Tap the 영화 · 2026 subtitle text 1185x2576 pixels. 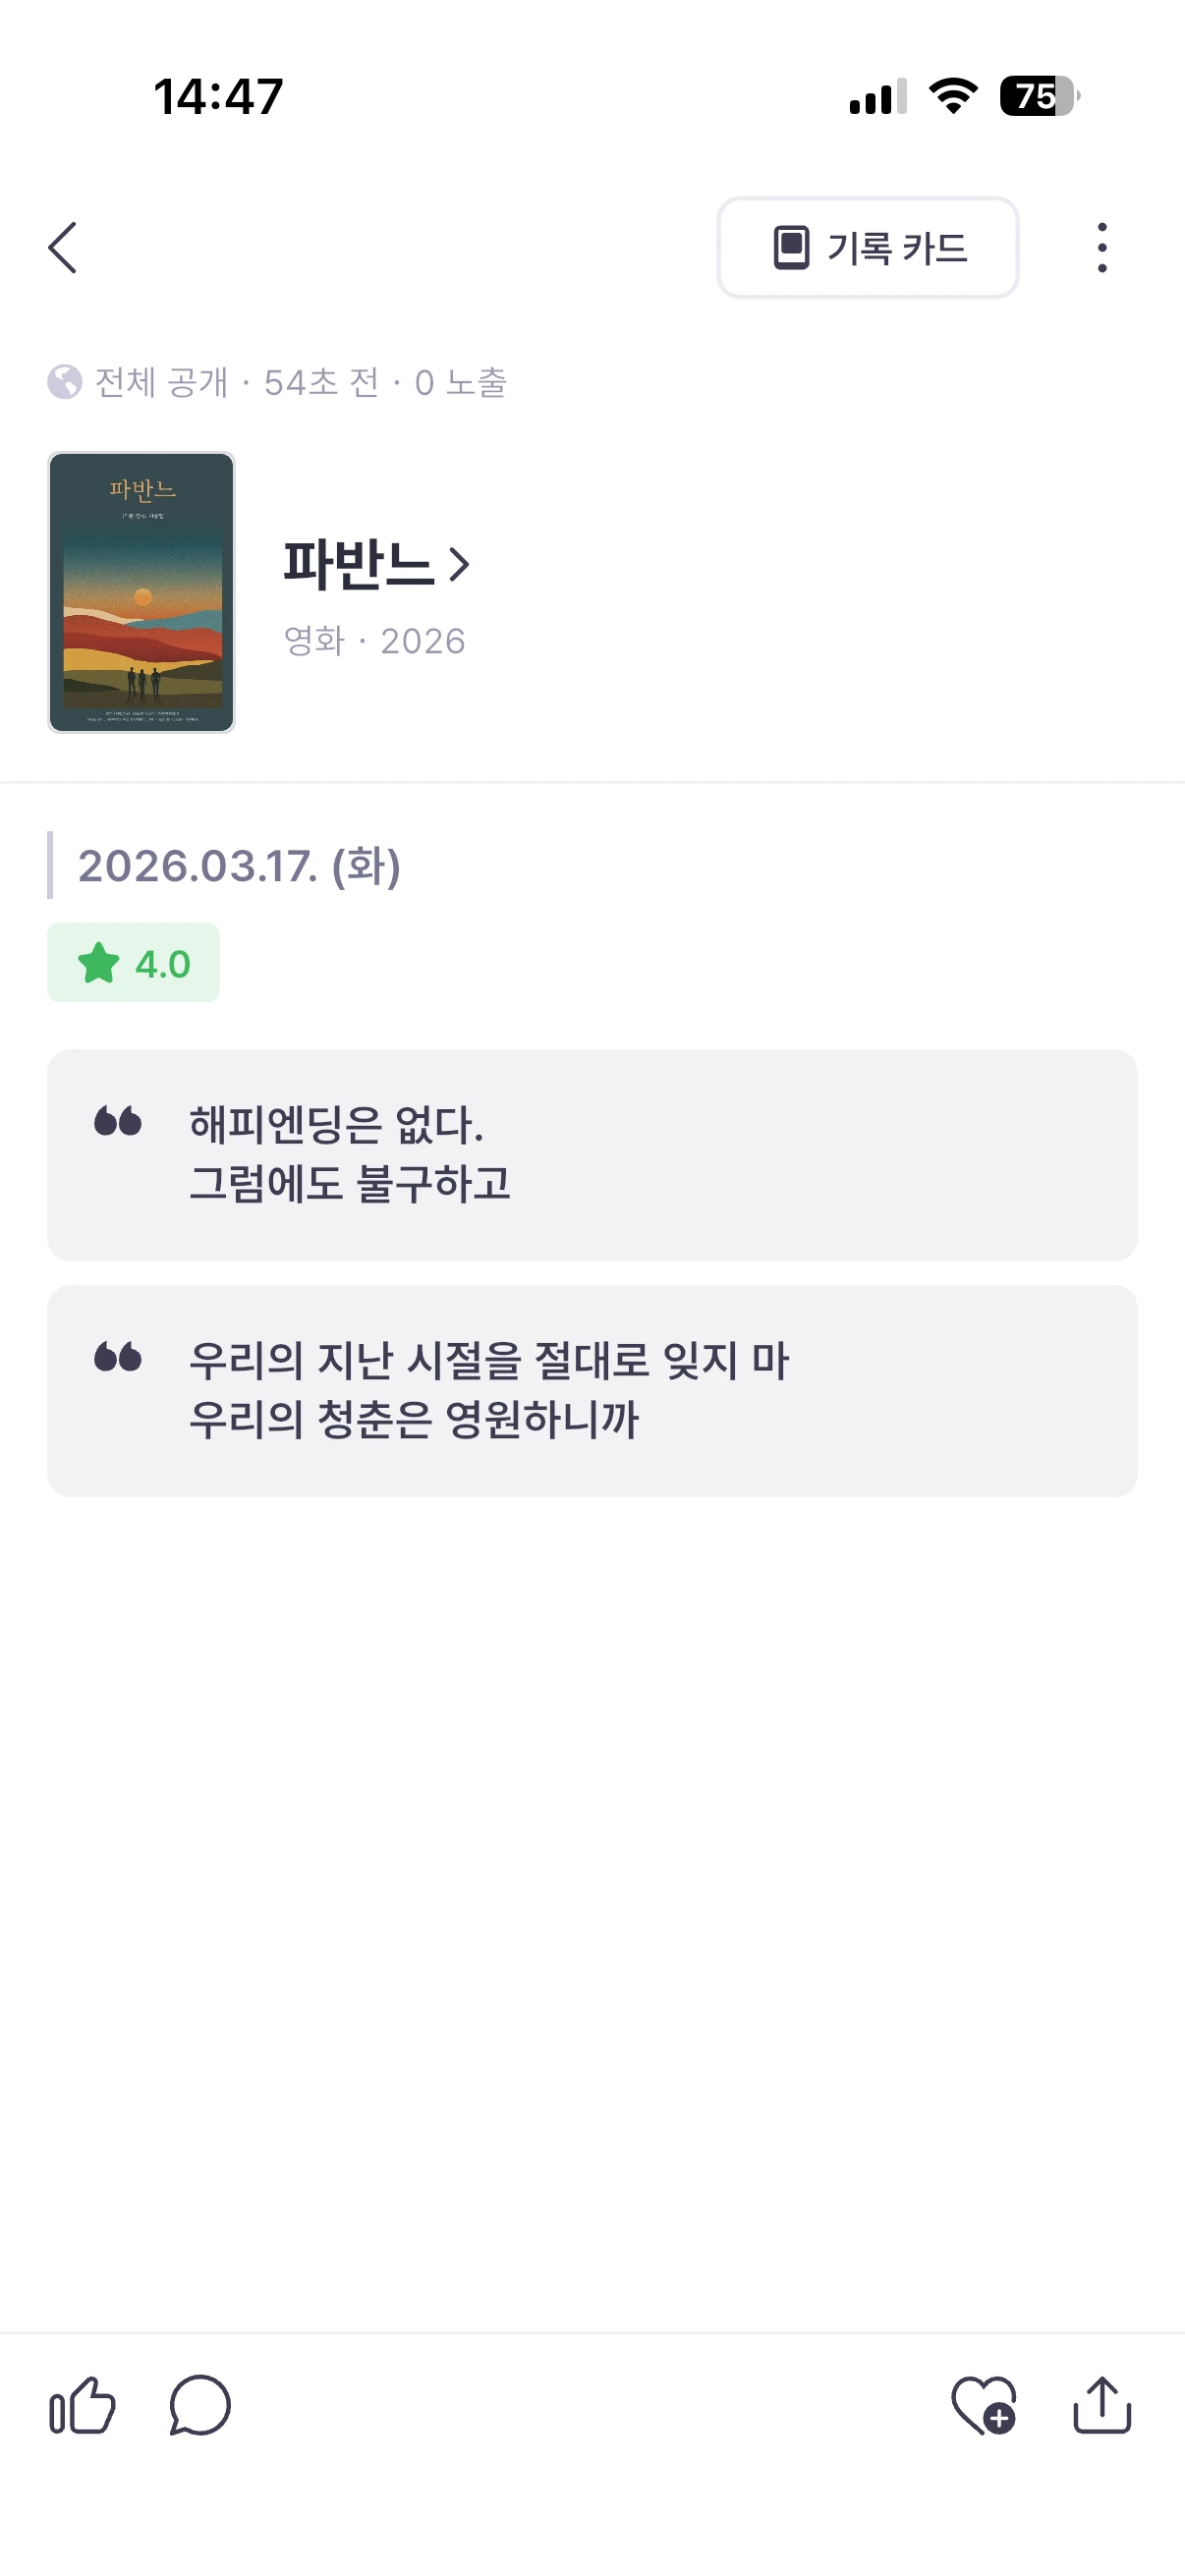[x=375, y=641]
